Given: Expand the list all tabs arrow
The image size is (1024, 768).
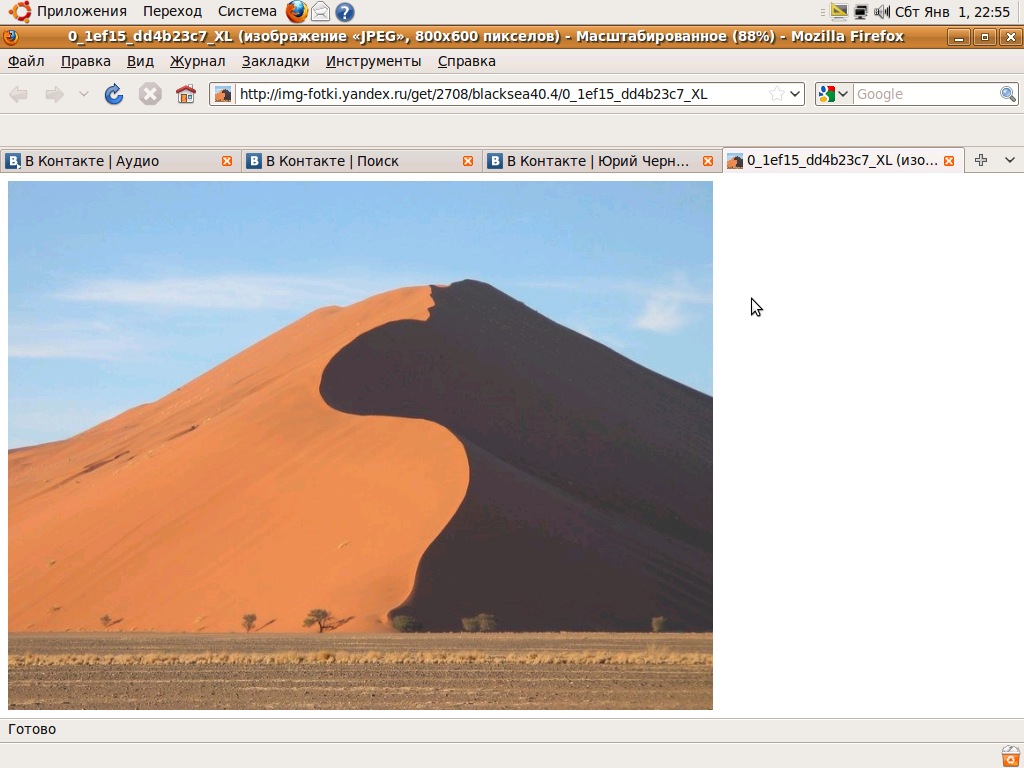Looking at the screenshot, I should (x=1009, y=160).
